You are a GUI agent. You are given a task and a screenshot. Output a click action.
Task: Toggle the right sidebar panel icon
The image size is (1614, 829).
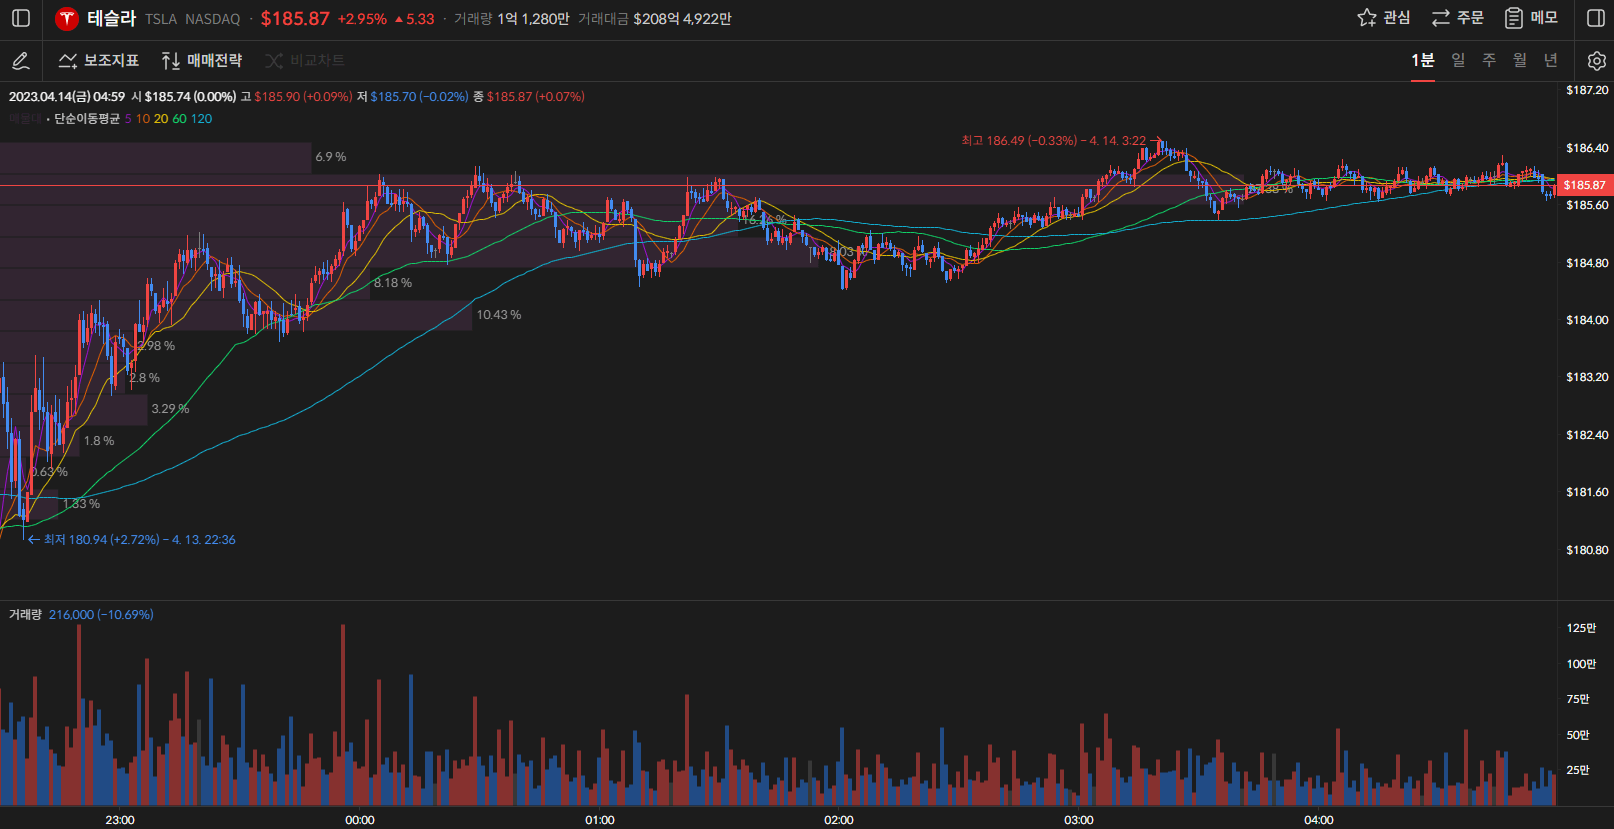tap(1596, 18)
